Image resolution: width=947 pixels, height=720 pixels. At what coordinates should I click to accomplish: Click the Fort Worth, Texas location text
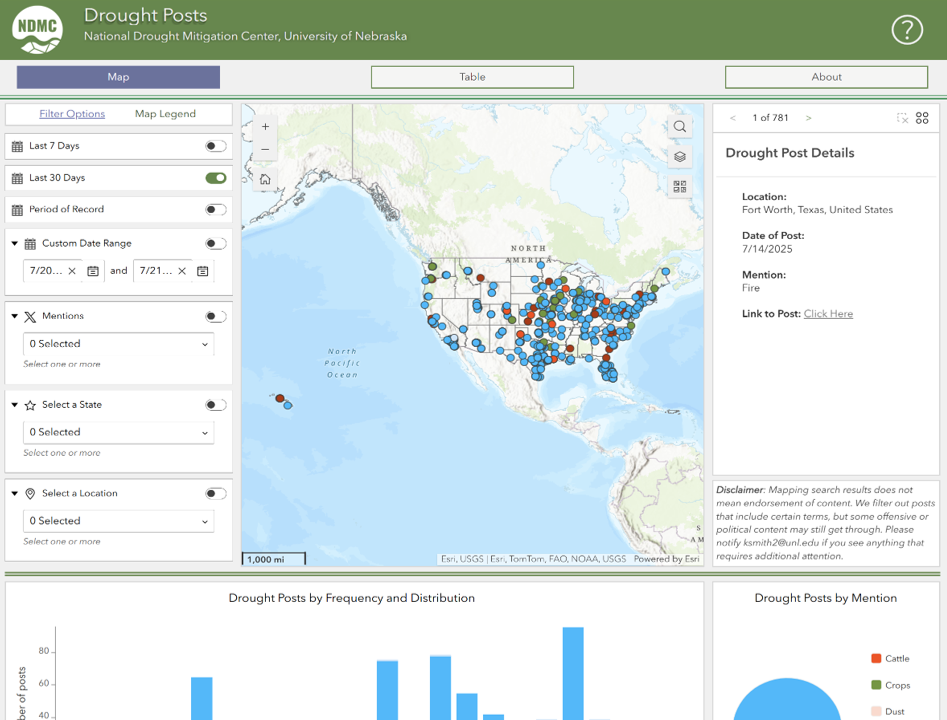(817, 210)
